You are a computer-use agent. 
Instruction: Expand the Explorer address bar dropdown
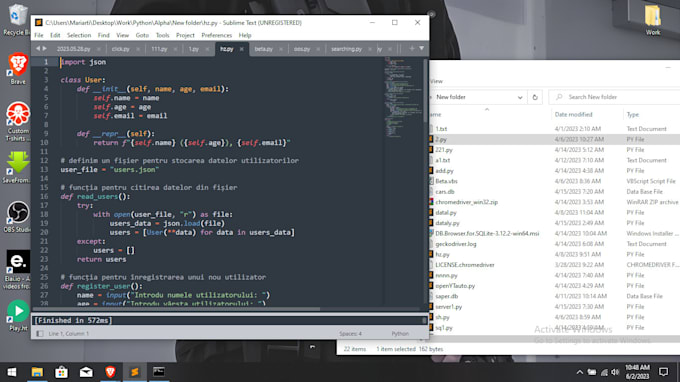520,97
